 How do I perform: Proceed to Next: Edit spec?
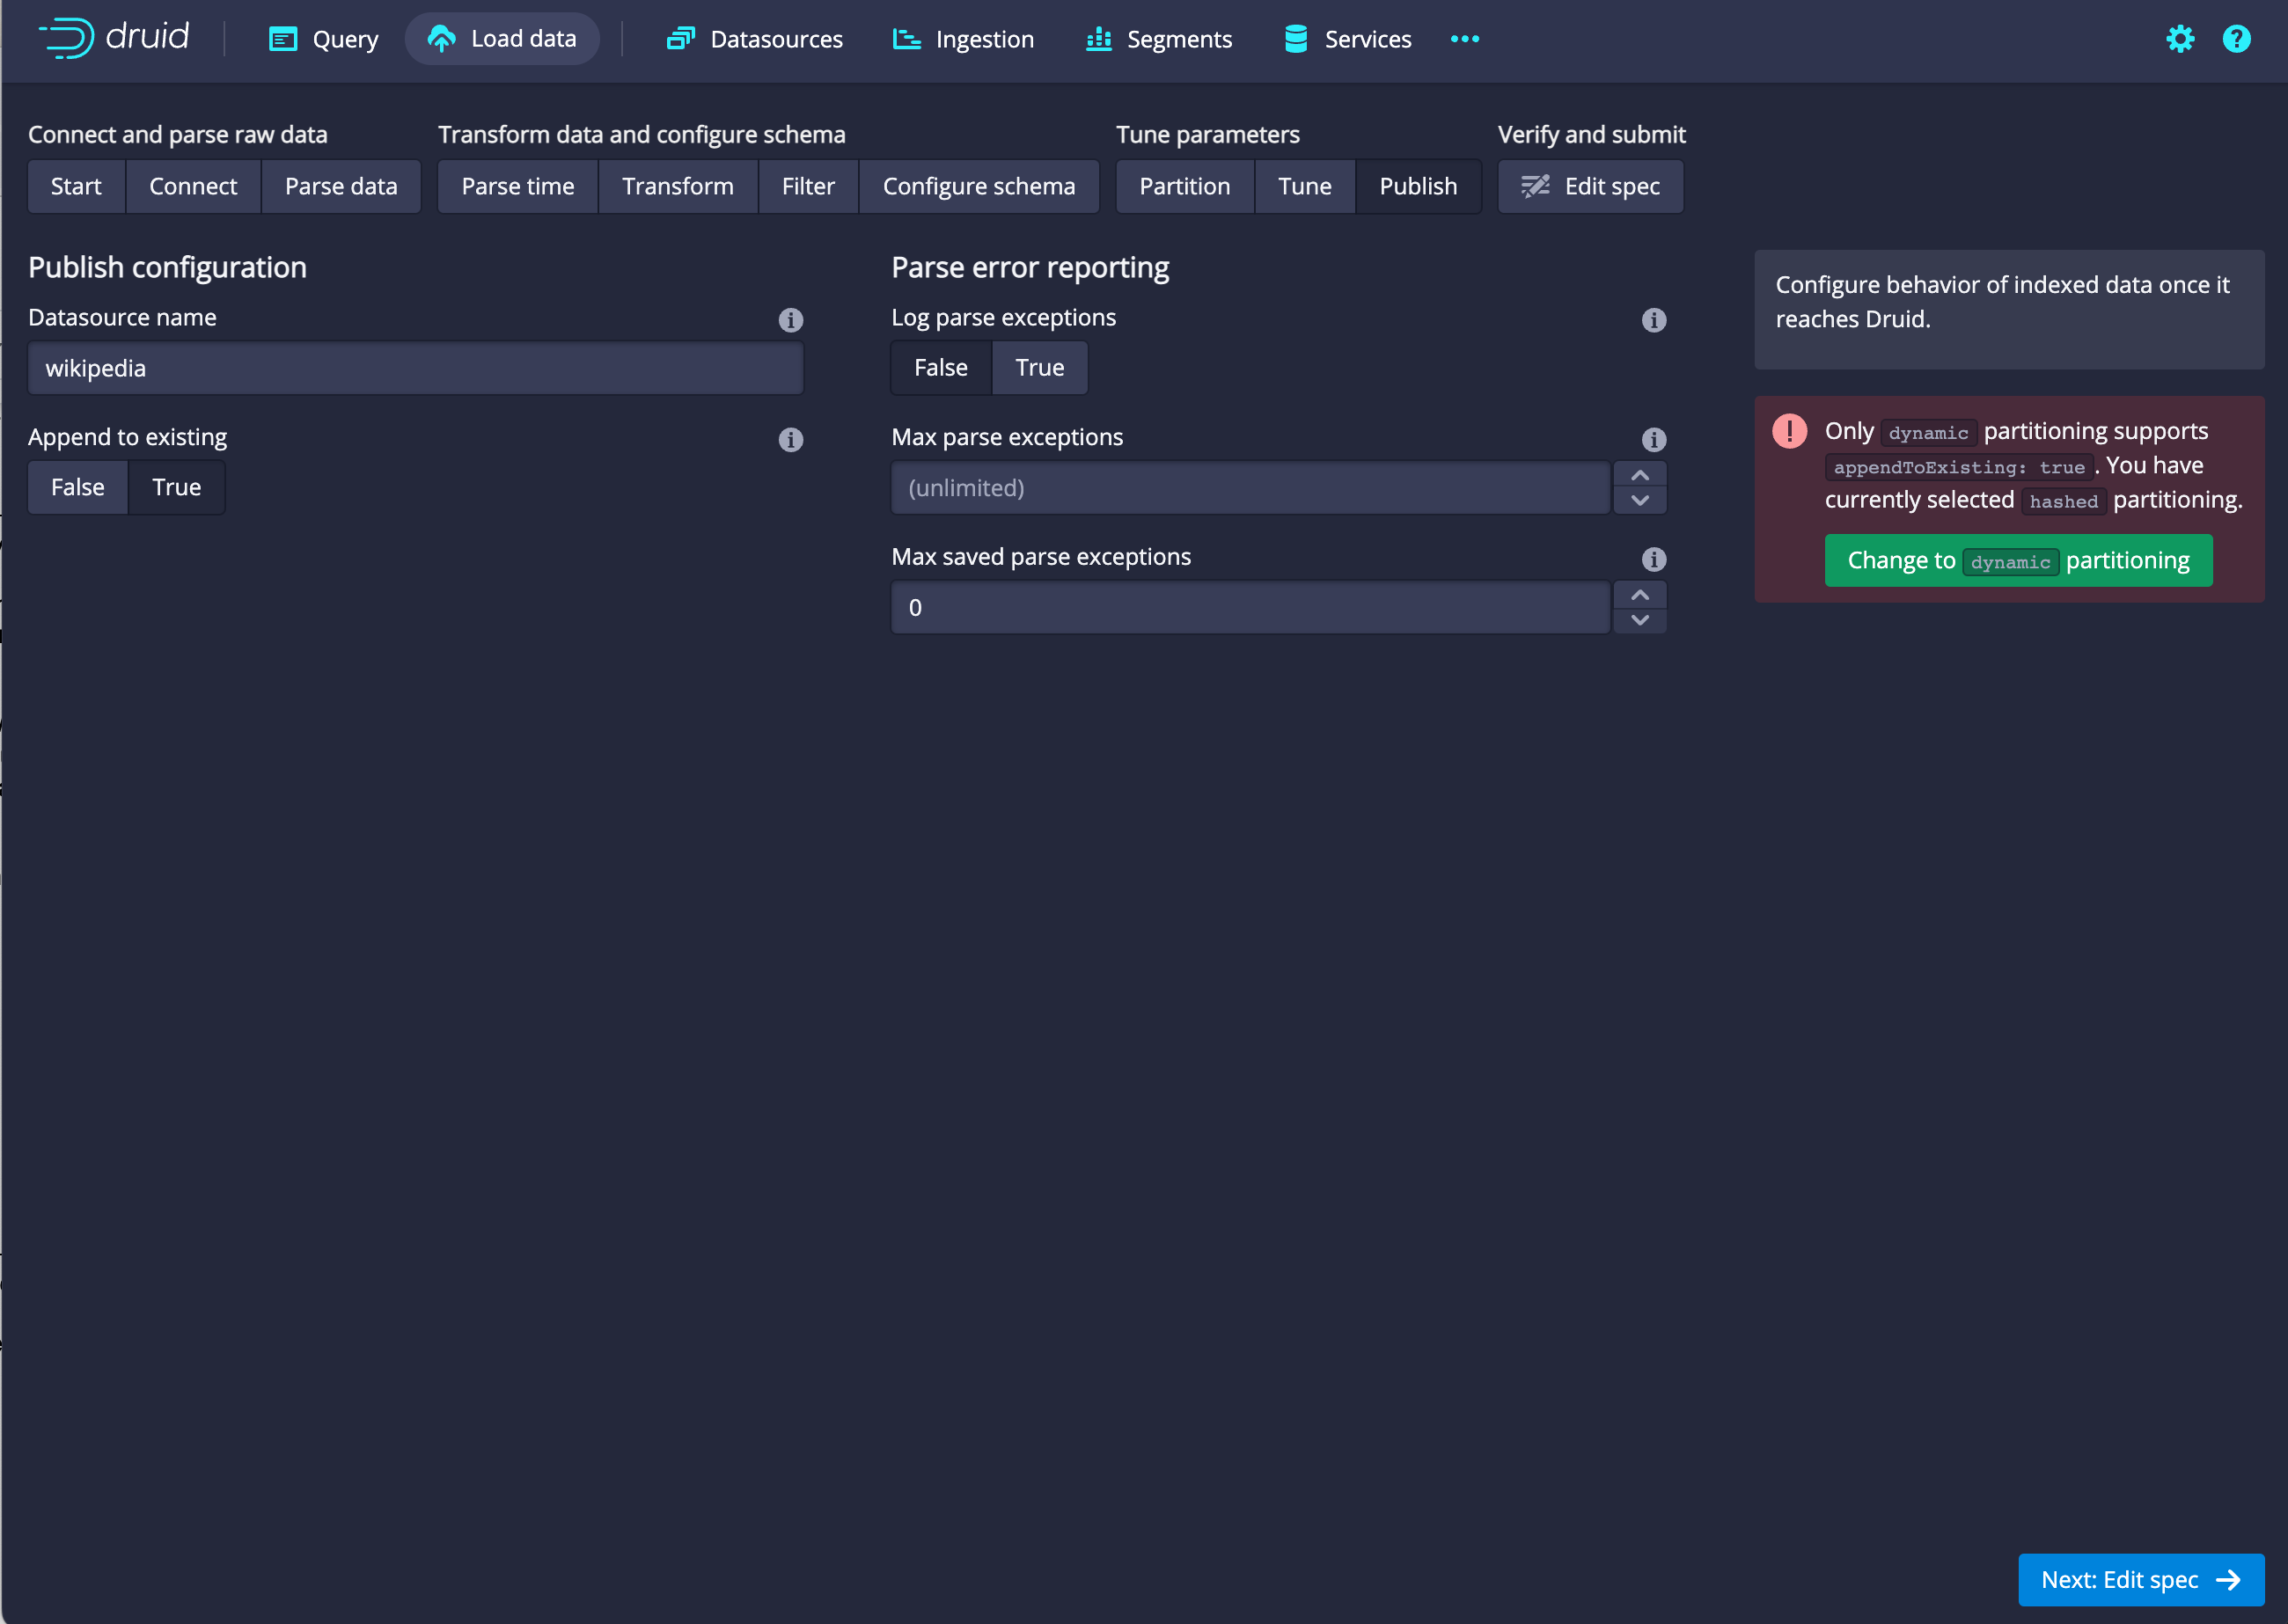coord(2140,1579)
